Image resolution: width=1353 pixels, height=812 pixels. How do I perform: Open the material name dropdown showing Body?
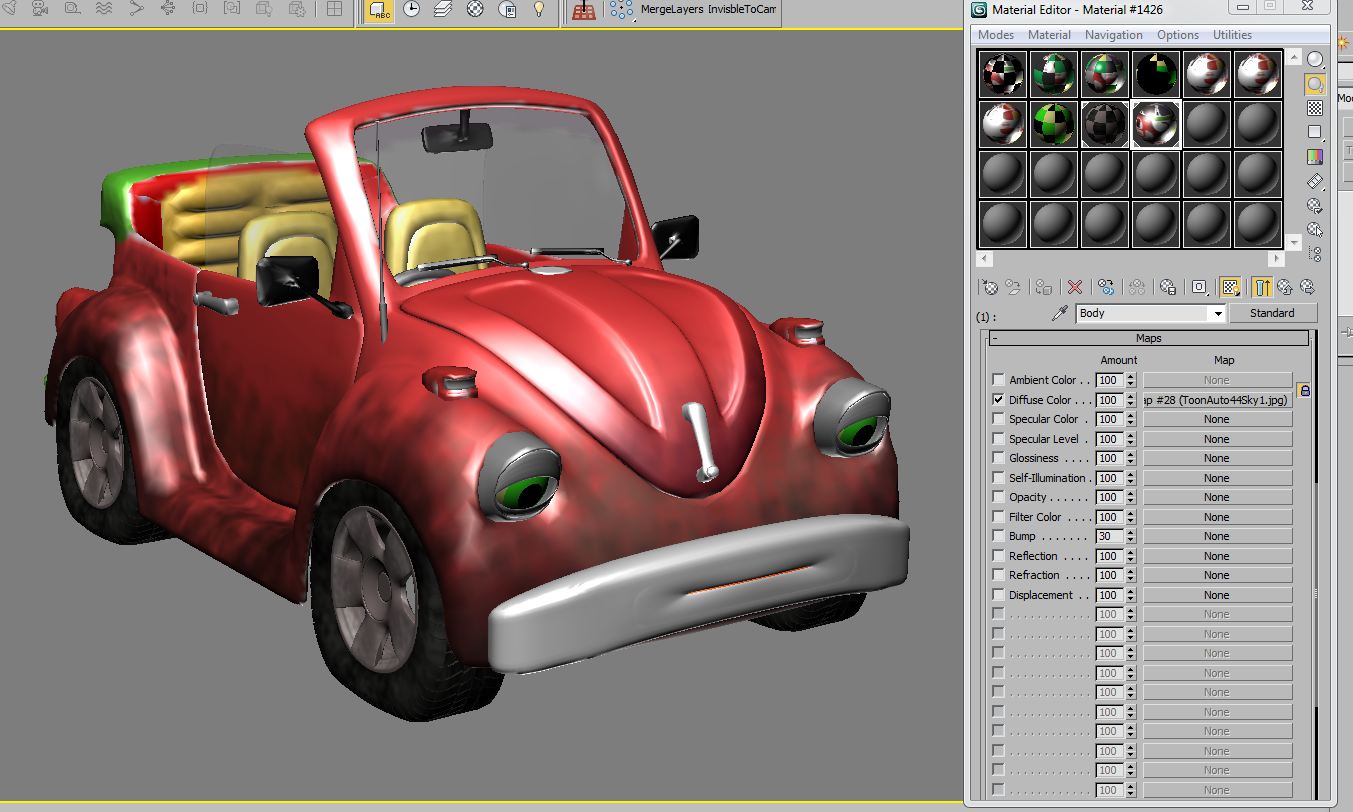[1217, 314]
